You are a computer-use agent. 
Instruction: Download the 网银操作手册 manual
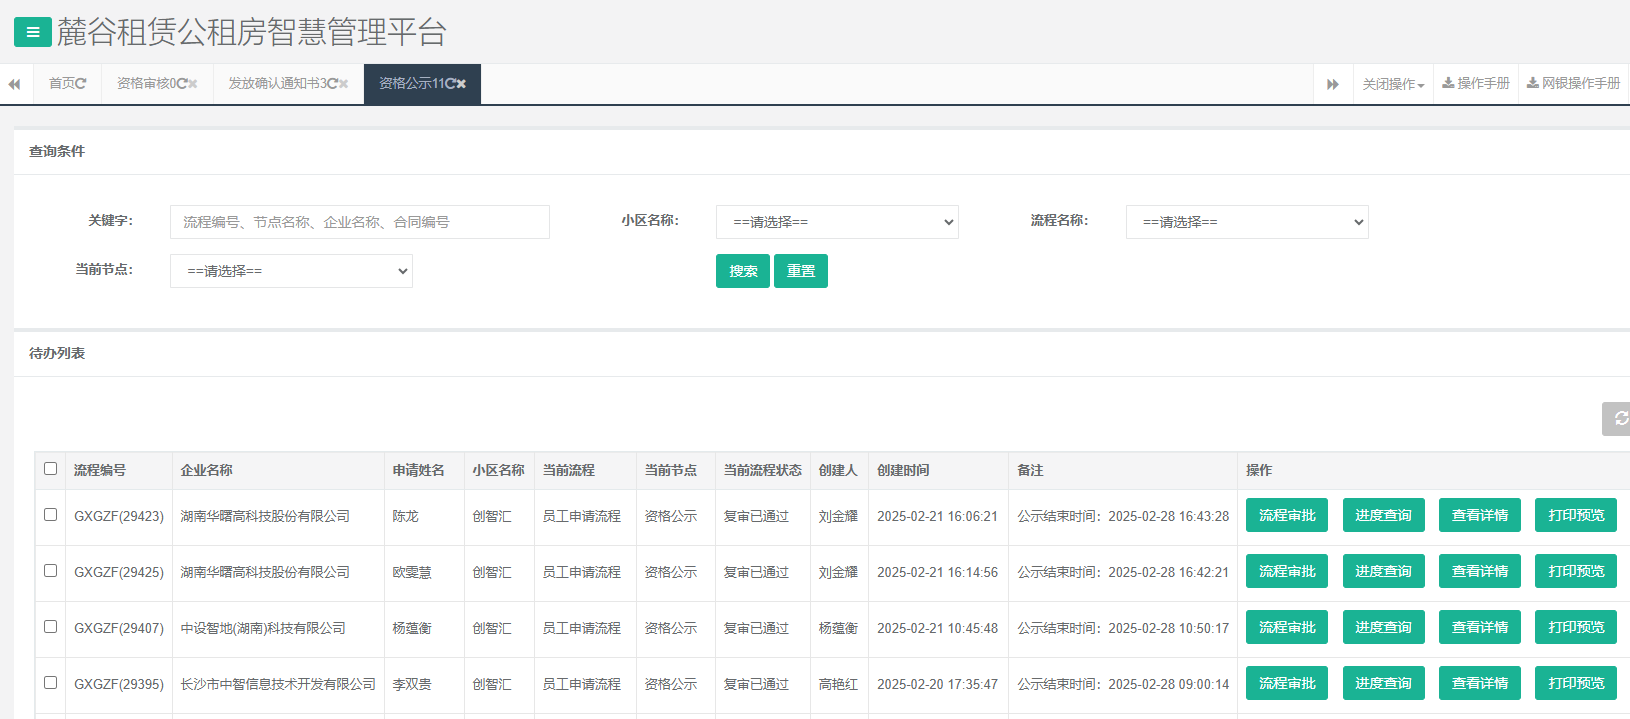point(1573,84)
